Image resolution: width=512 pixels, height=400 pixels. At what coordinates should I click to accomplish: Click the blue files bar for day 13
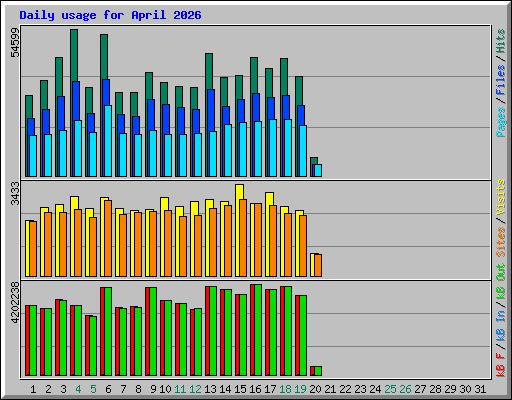[x=211, y=110]
